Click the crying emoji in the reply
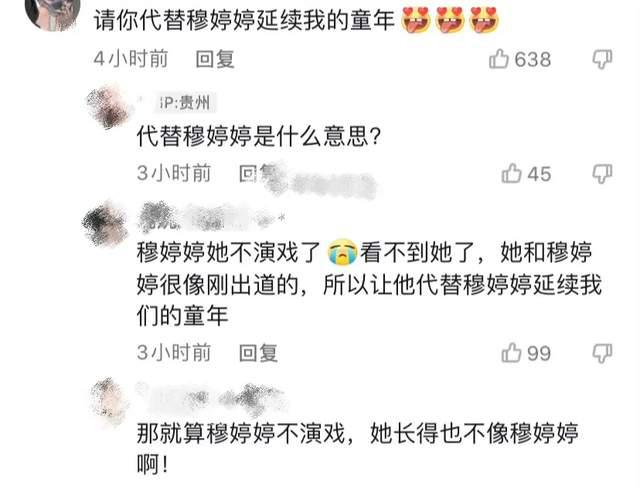Image resolution: width=640 pixels, height=489 pixels. [342, 252]
